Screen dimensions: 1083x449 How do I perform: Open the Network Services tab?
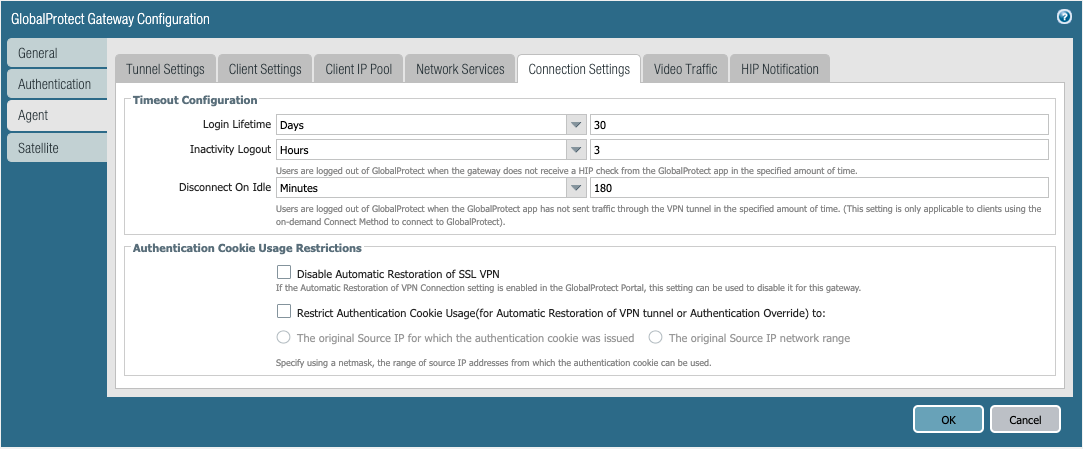point(460,69)
